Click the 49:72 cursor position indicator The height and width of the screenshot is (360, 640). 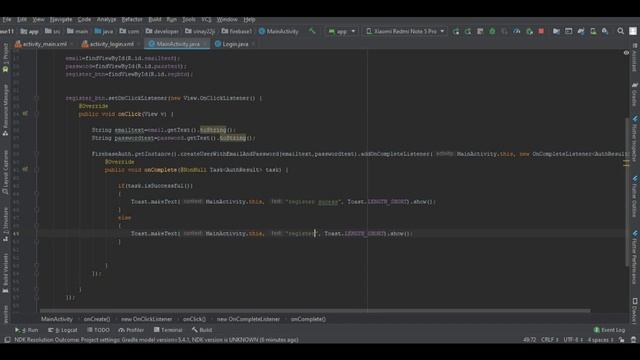point(529,340)
